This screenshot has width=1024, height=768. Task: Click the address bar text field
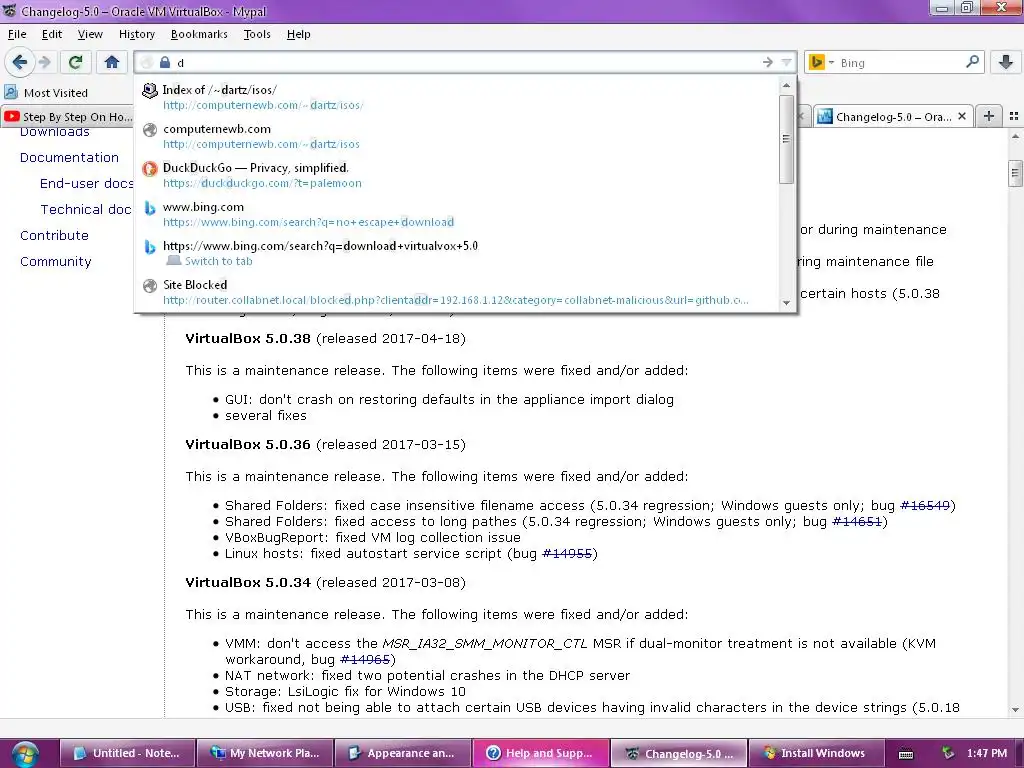(x=465, y=63)
